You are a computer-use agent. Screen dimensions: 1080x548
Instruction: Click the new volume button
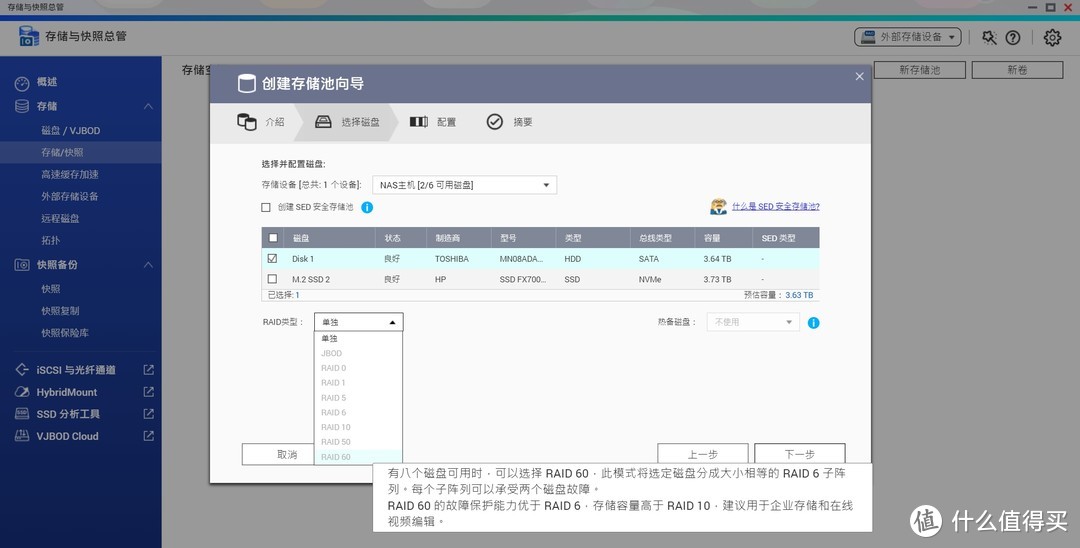click(x=1017, y=70)
